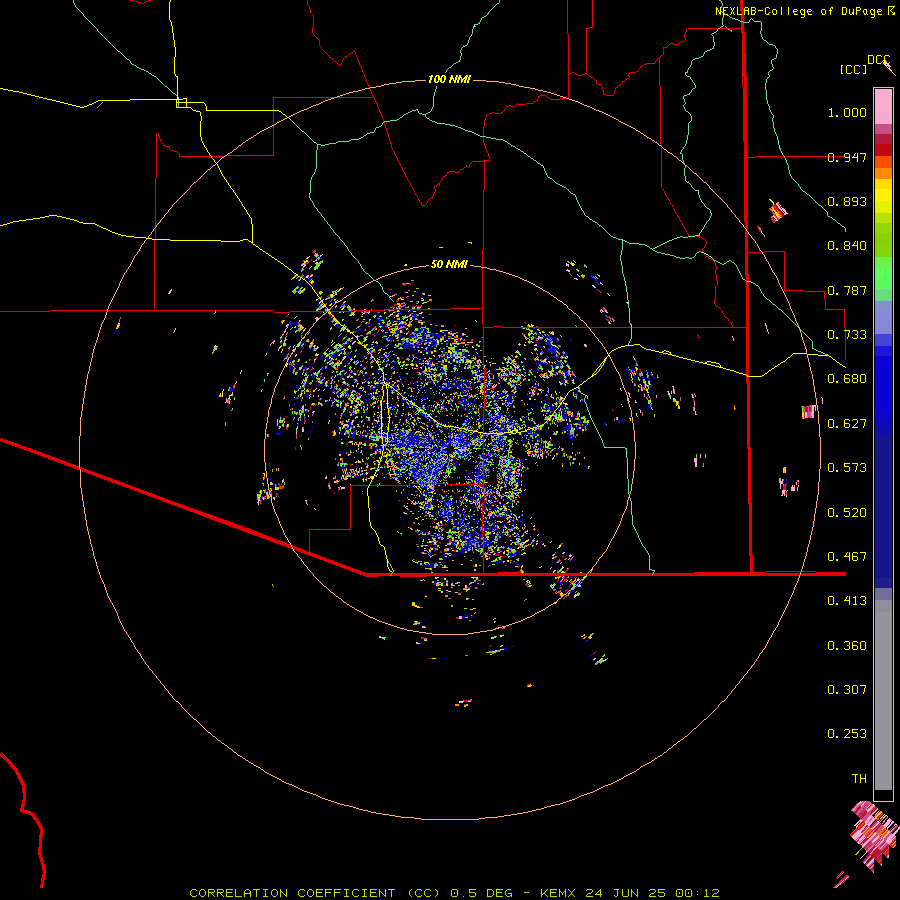Click the 100 NMI range ring label
Screen dimensions: 900x900
(x=449, y=79)
